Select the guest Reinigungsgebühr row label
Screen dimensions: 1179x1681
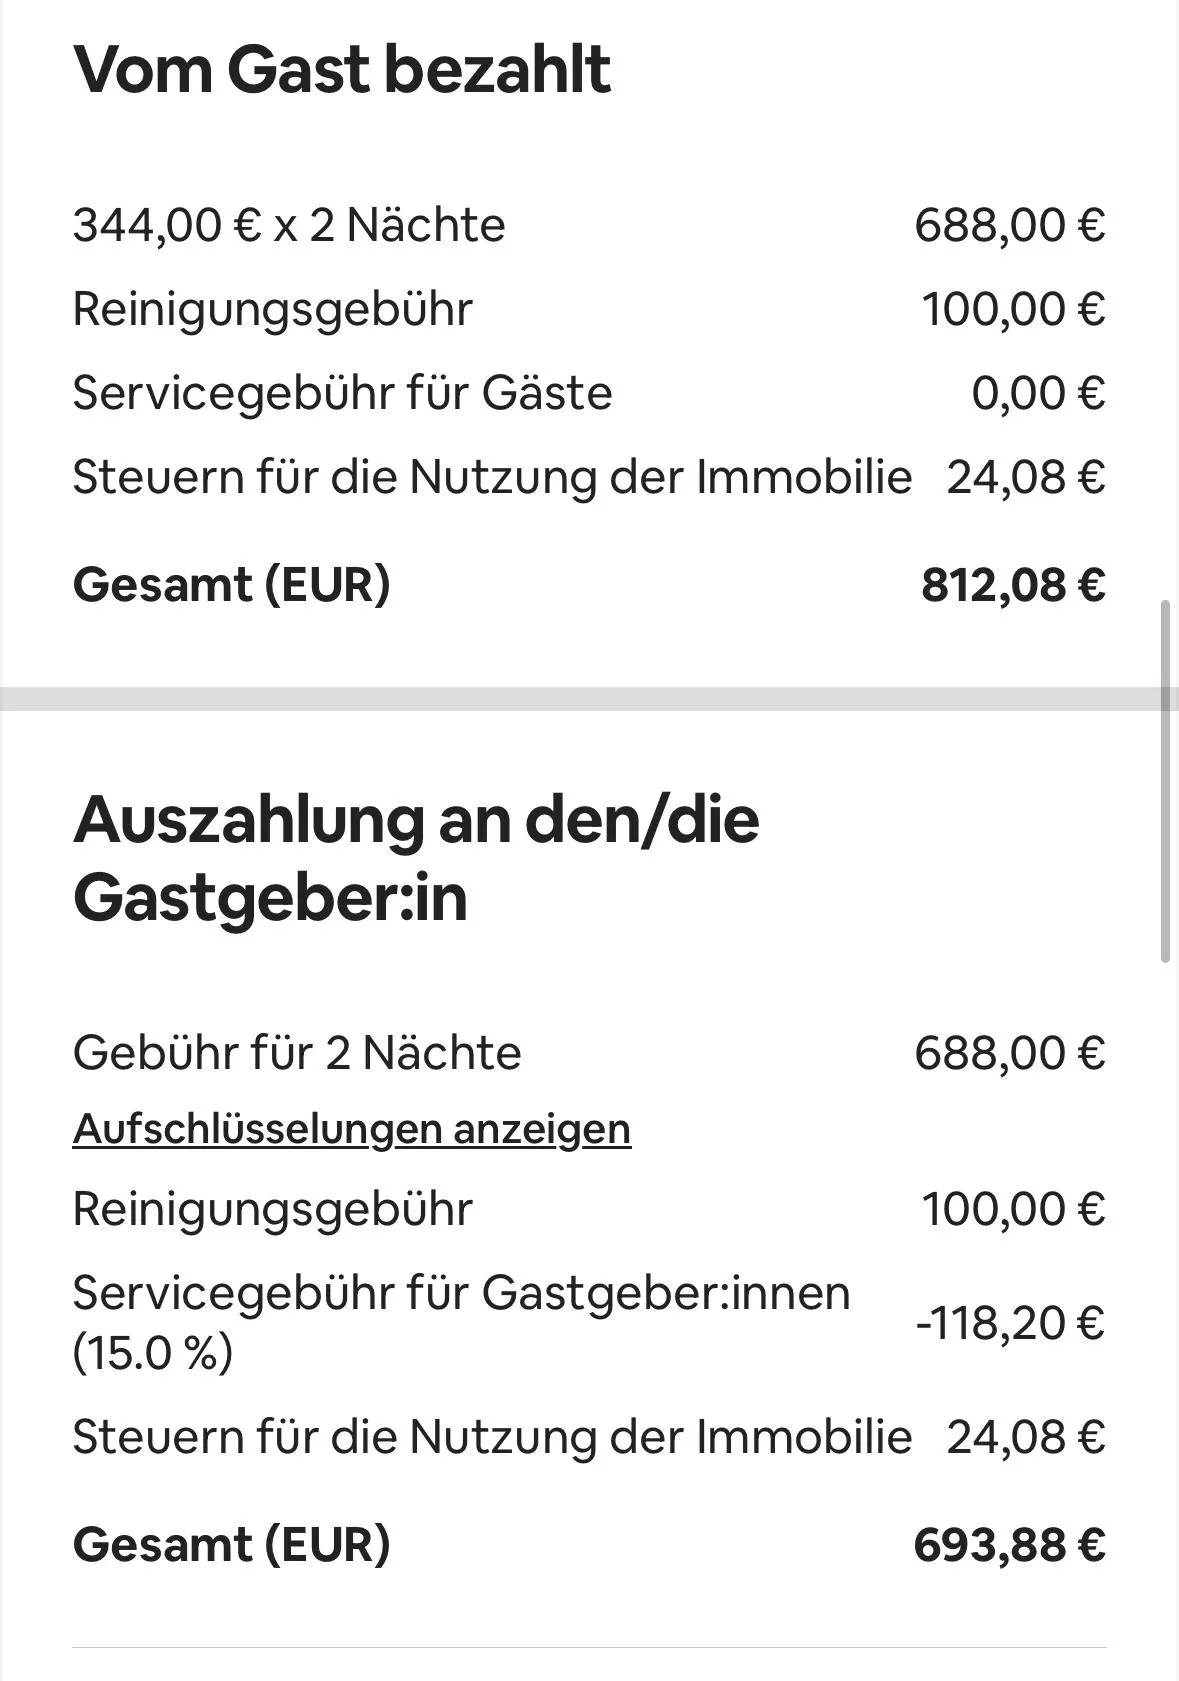pyautogui.click(x=272, y=309)
